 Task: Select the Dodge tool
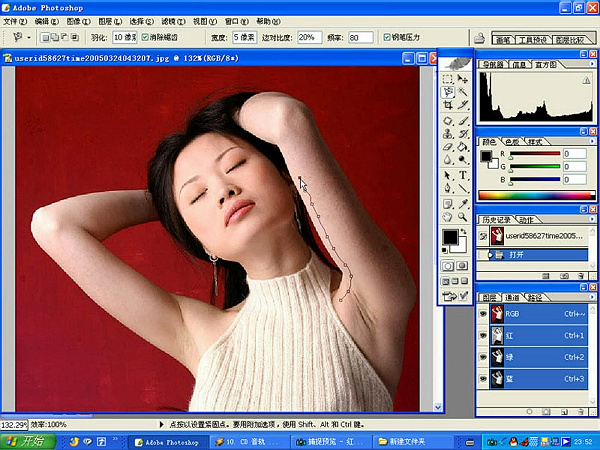tap(463, 159)
